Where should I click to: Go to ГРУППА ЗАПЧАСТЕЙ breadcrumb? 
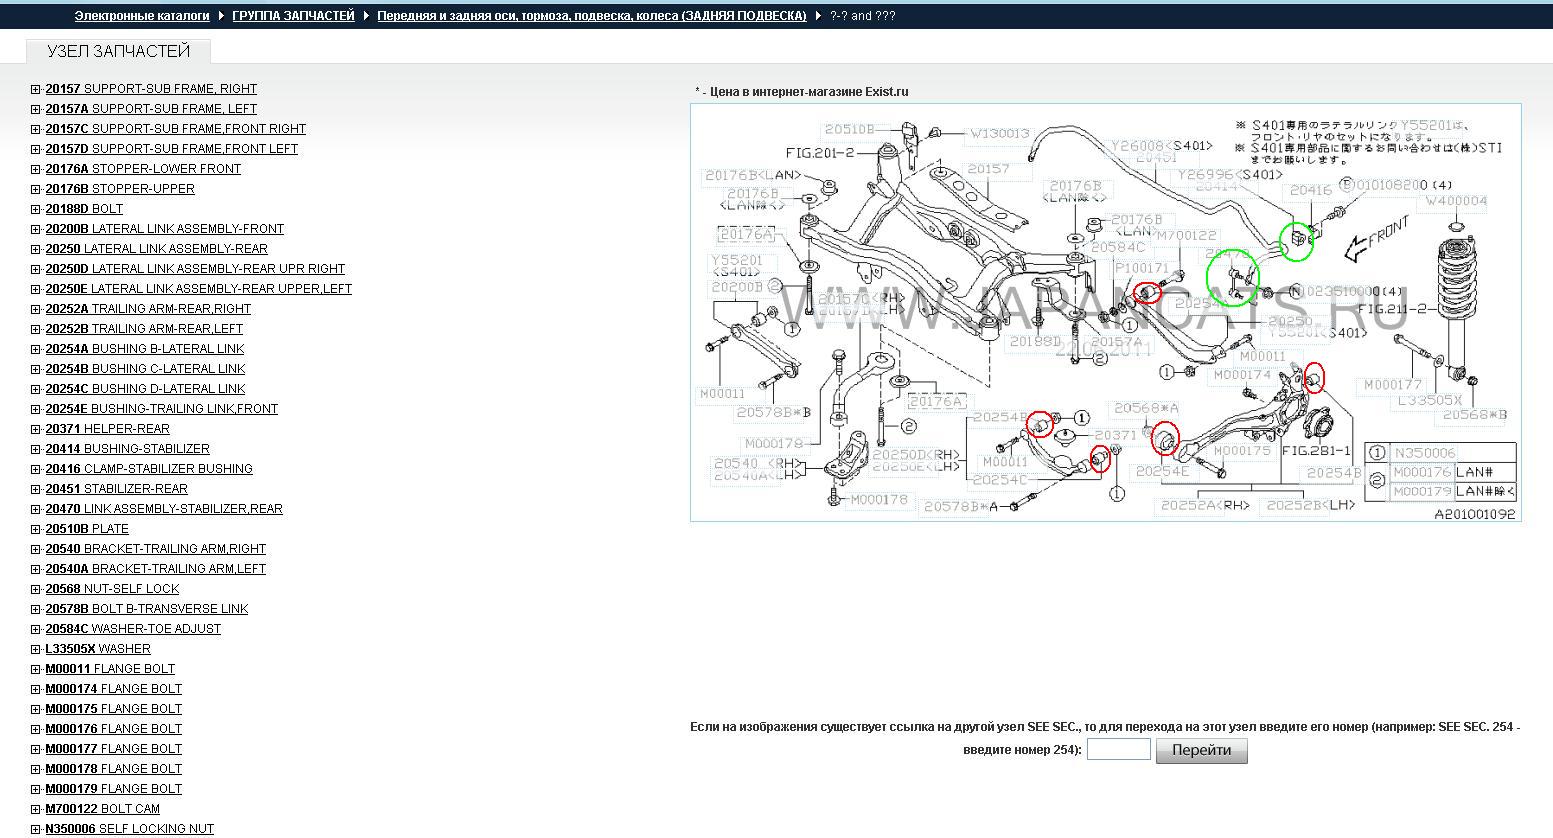click(293, 16)
